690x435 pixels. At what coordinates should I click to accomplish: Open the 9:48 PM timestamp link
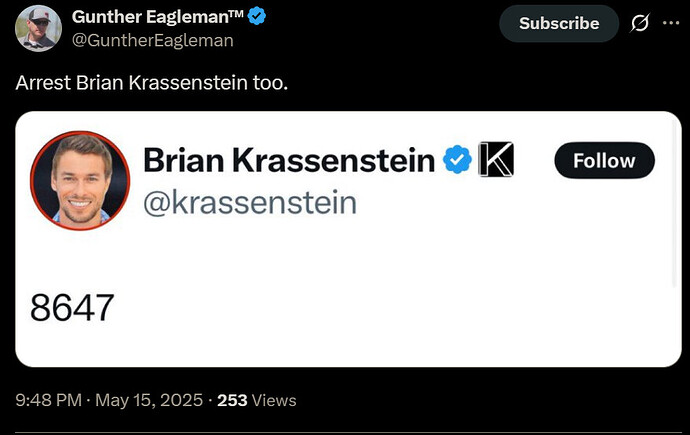coord(48,400)
